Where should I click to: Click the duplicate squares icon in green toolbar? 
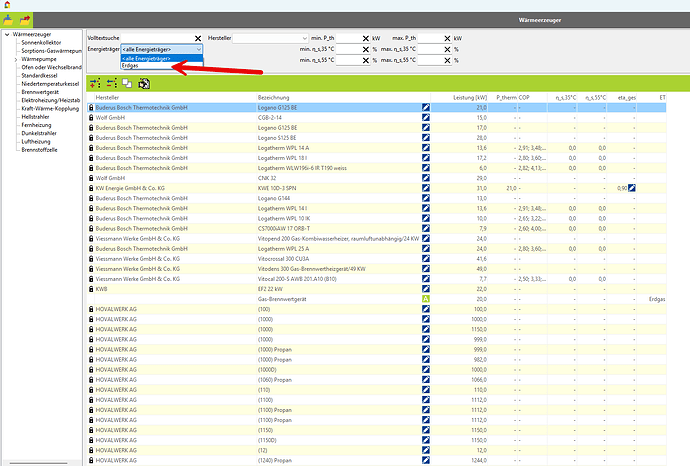127,83
